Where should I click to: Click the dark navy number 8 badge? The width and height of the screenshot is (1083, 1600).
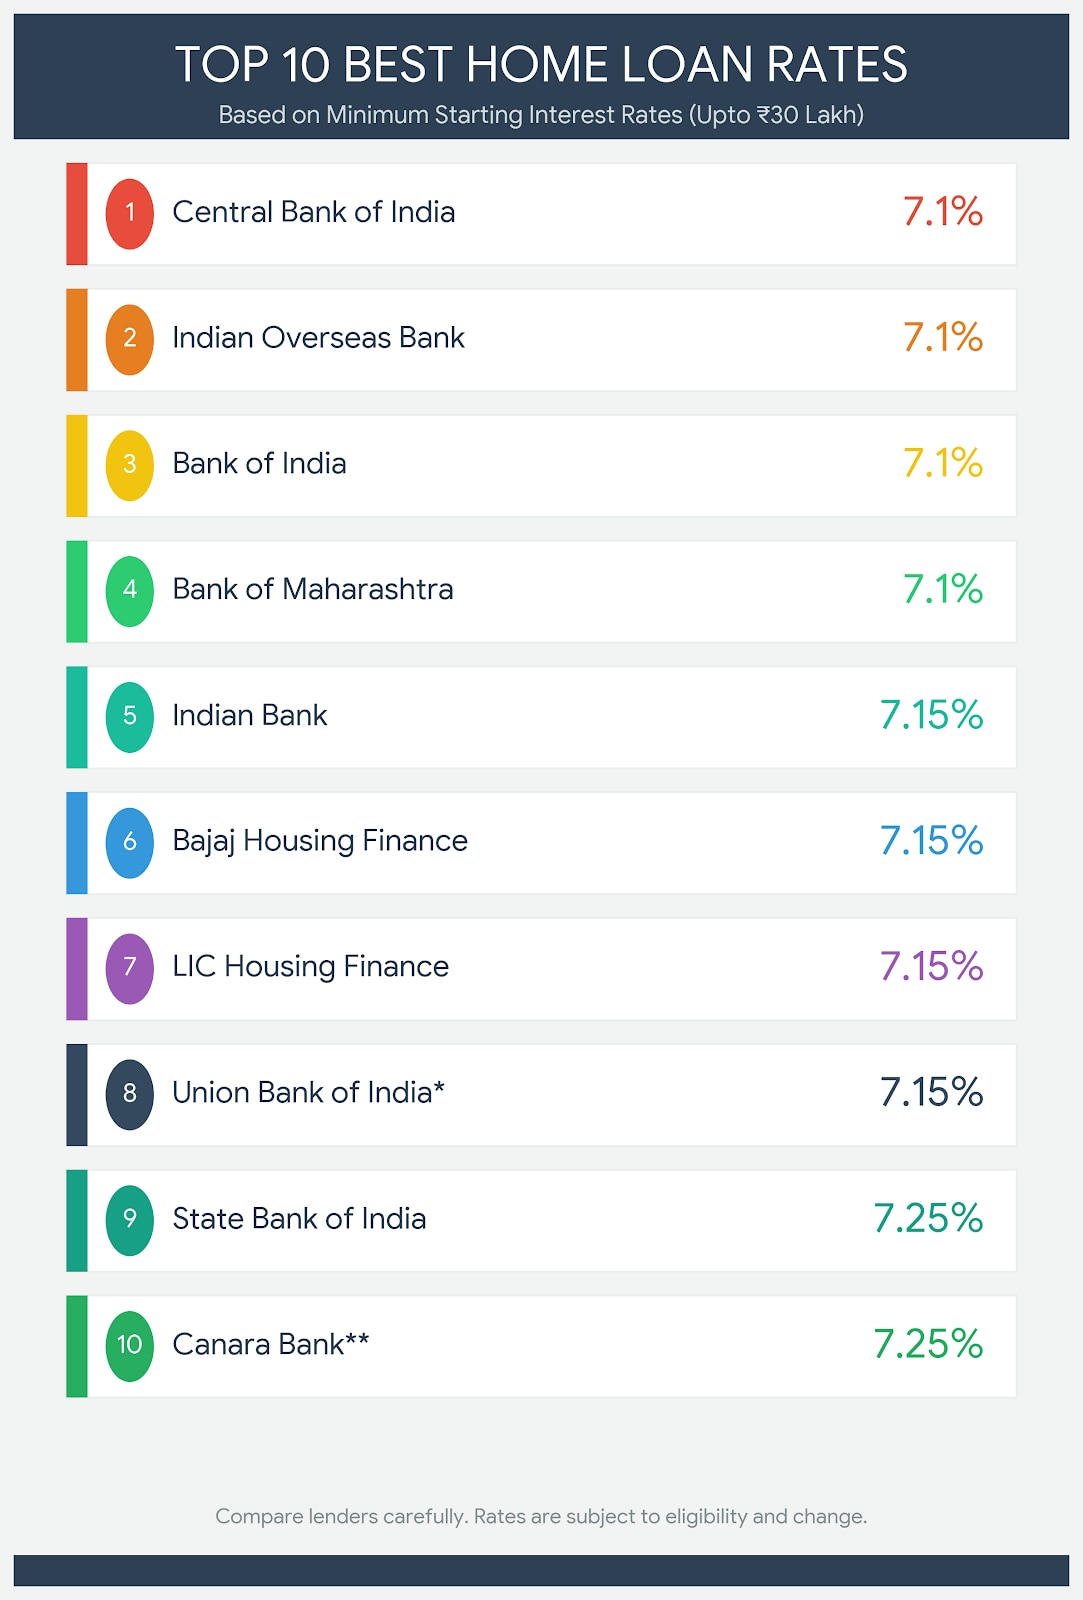coord(130,1094)
